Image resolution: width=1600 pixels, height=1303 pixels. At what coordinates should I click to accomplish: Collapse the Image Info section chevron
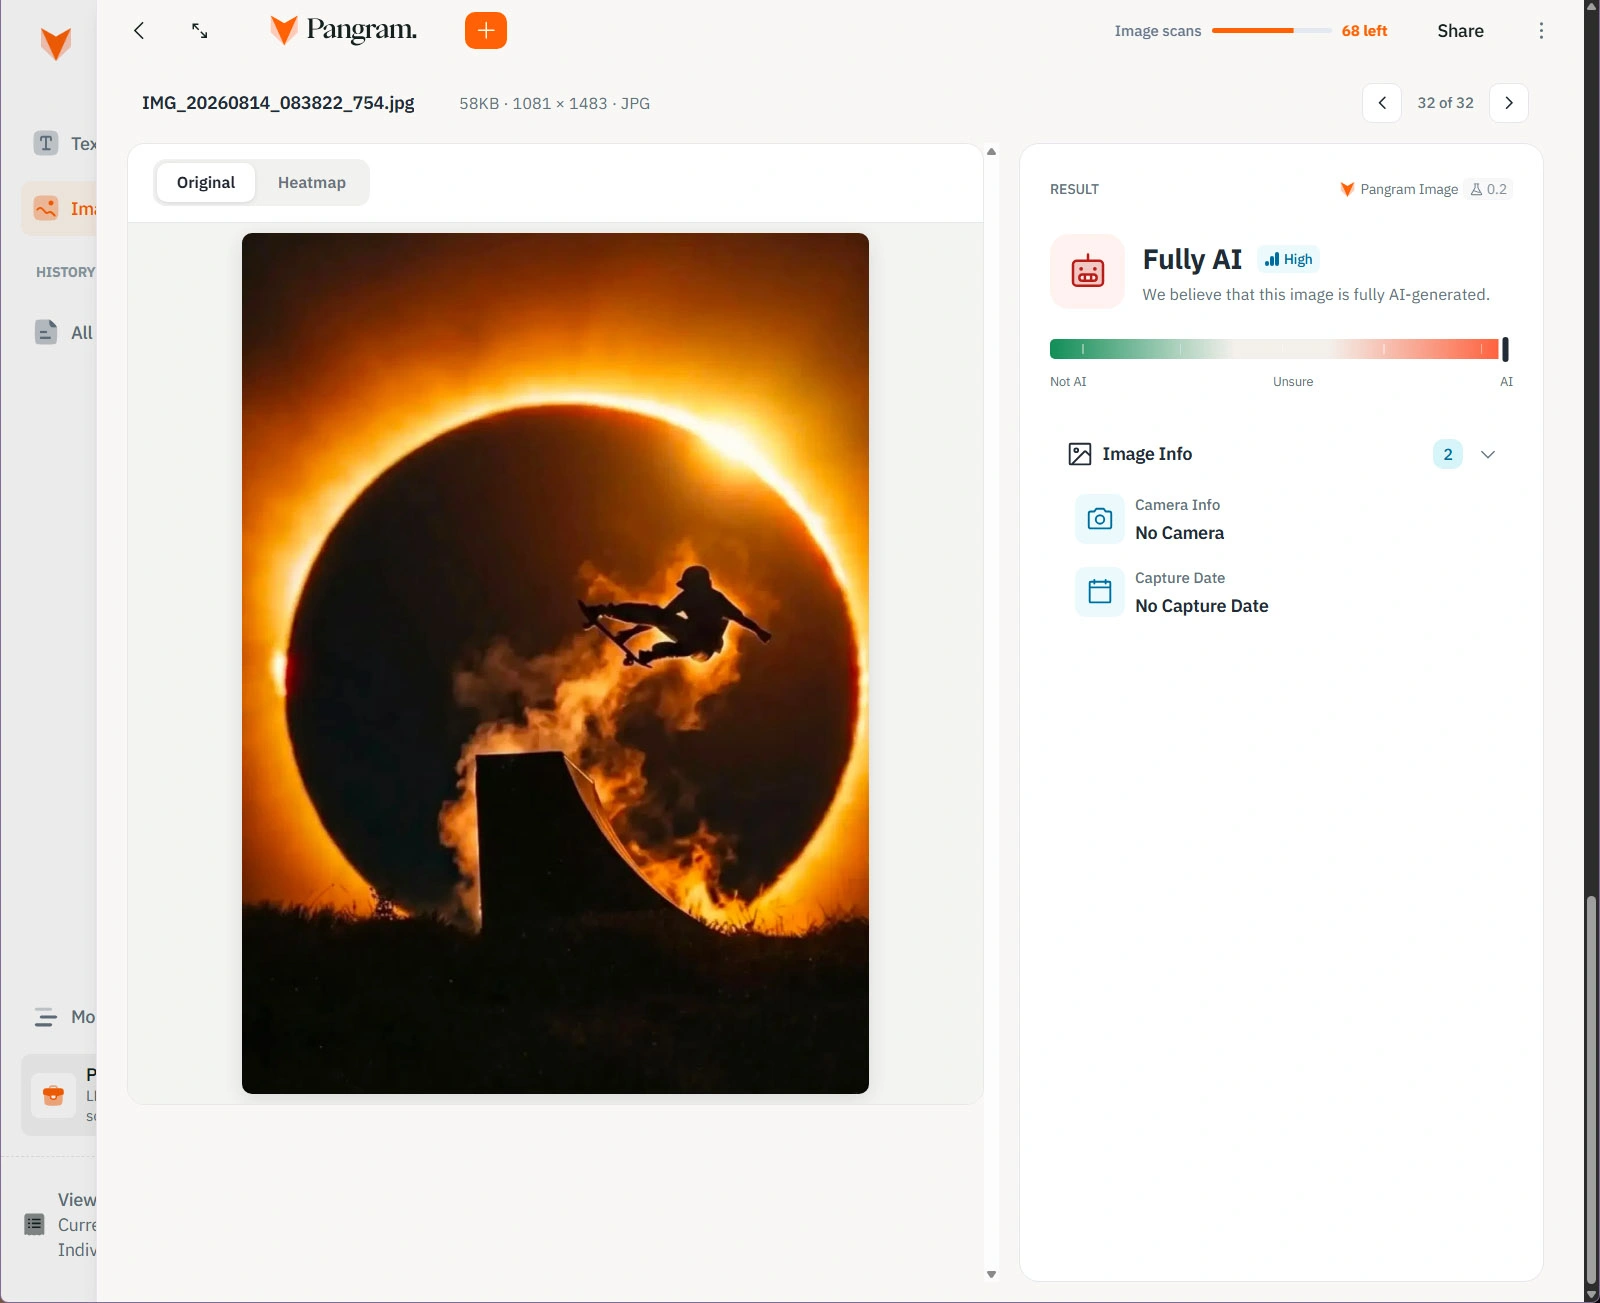(x=1488, y=454)
